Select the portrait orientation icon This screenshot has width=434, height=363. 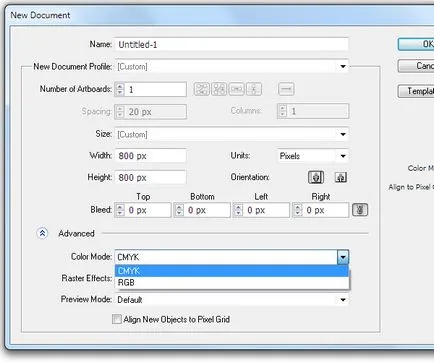tap(316, 177)
